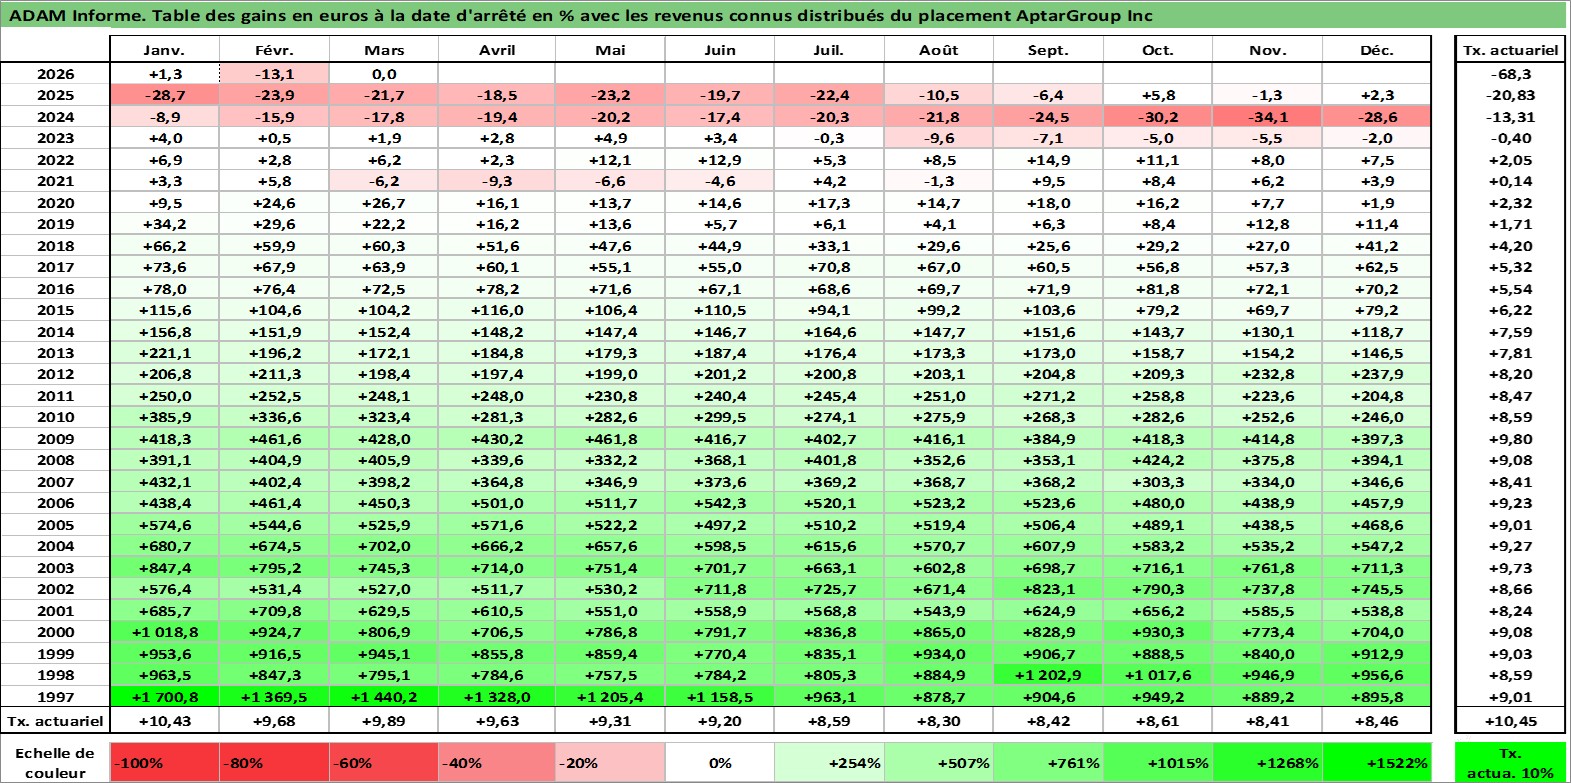The width and height of the screenshot is (1571, 783).
Task: Click the -60% color scale swatch
Action: click(x=384, y=762)
